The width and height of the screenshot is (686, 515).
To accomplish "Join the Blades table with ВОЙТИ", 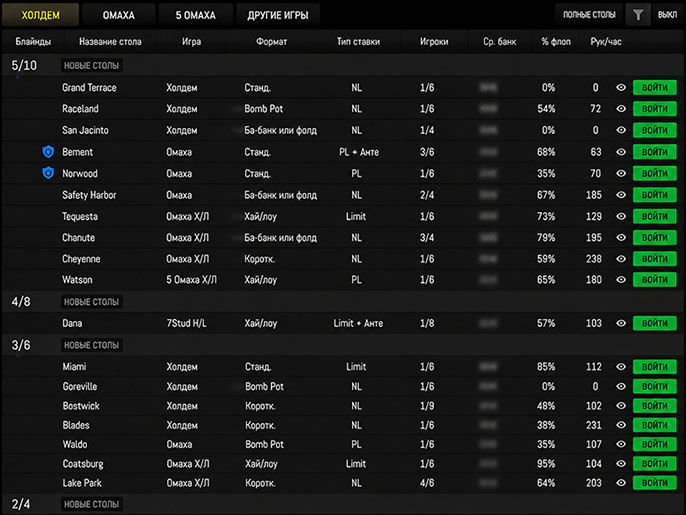I will (x=654, y=425).
